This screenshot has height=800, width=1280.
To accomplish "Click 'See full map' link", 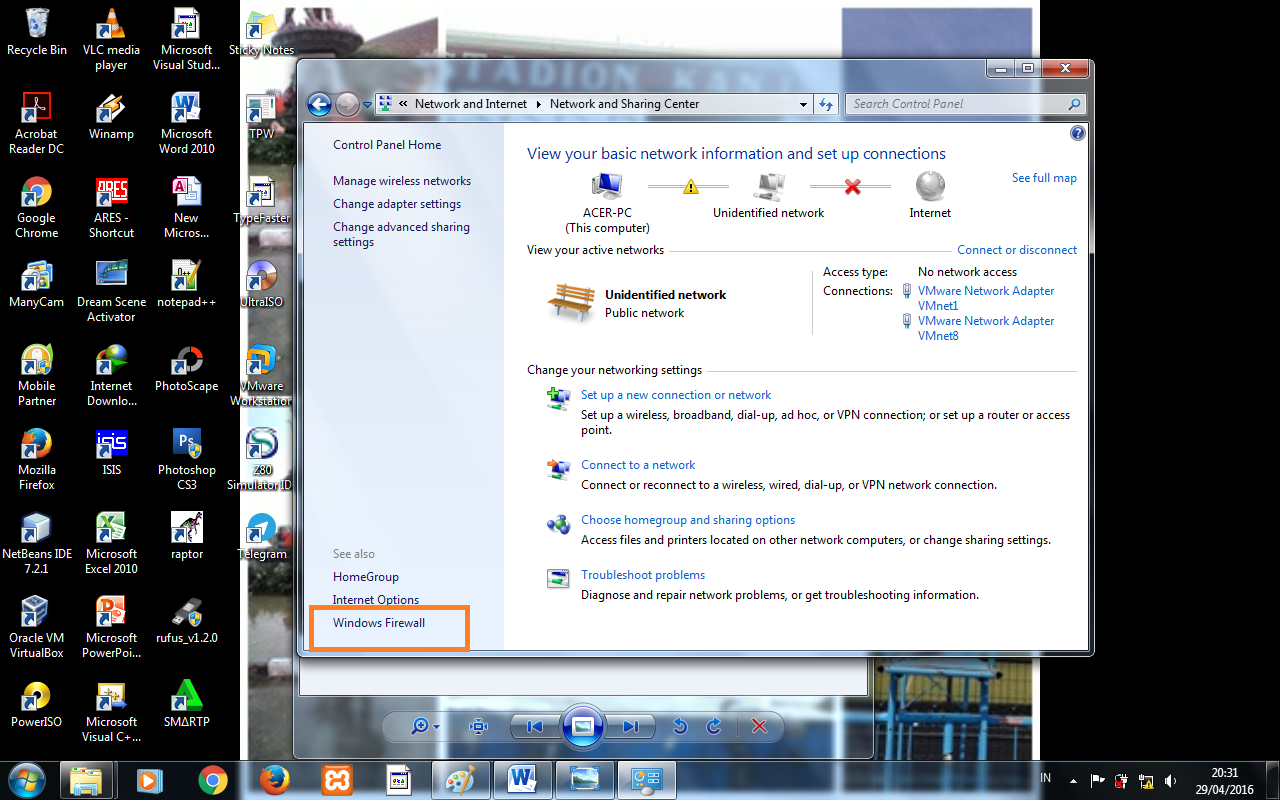I will [x=1044, y=178].
